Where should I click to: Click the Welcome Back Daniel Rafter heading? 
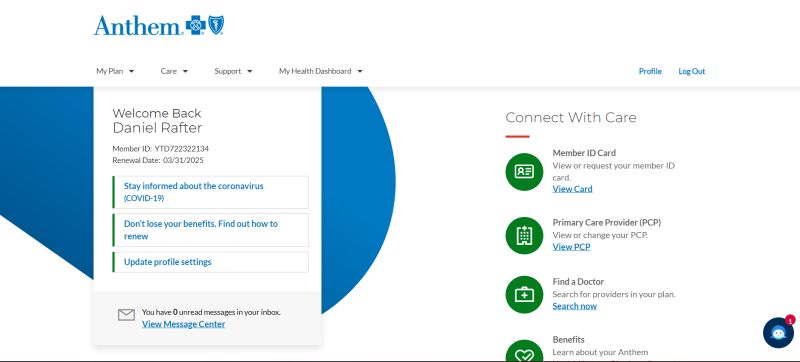[x=157, y=120]
